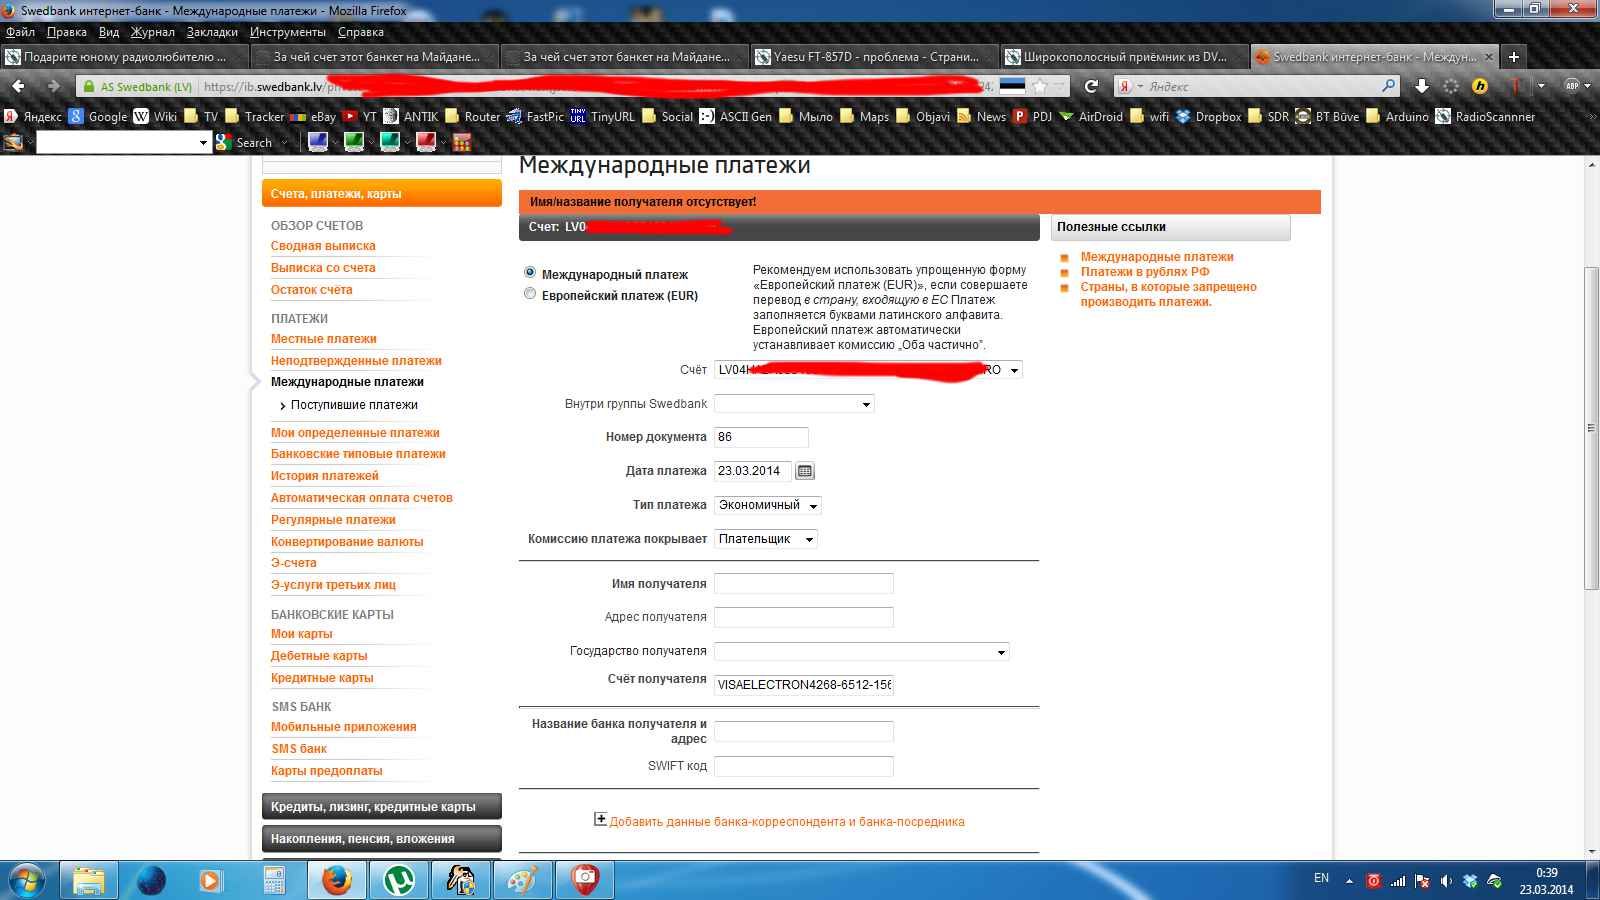The image size is (1600, 900).
Task: Open the Внутри группы Swedbank dropdown
Action: click(794, 404)
